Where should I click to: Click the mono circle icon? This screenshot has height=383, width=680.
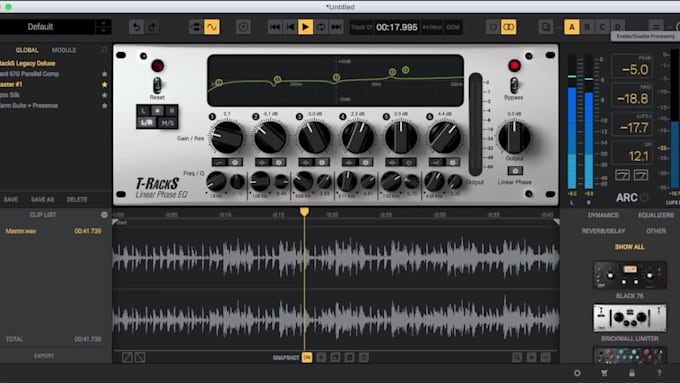(493, 27)
